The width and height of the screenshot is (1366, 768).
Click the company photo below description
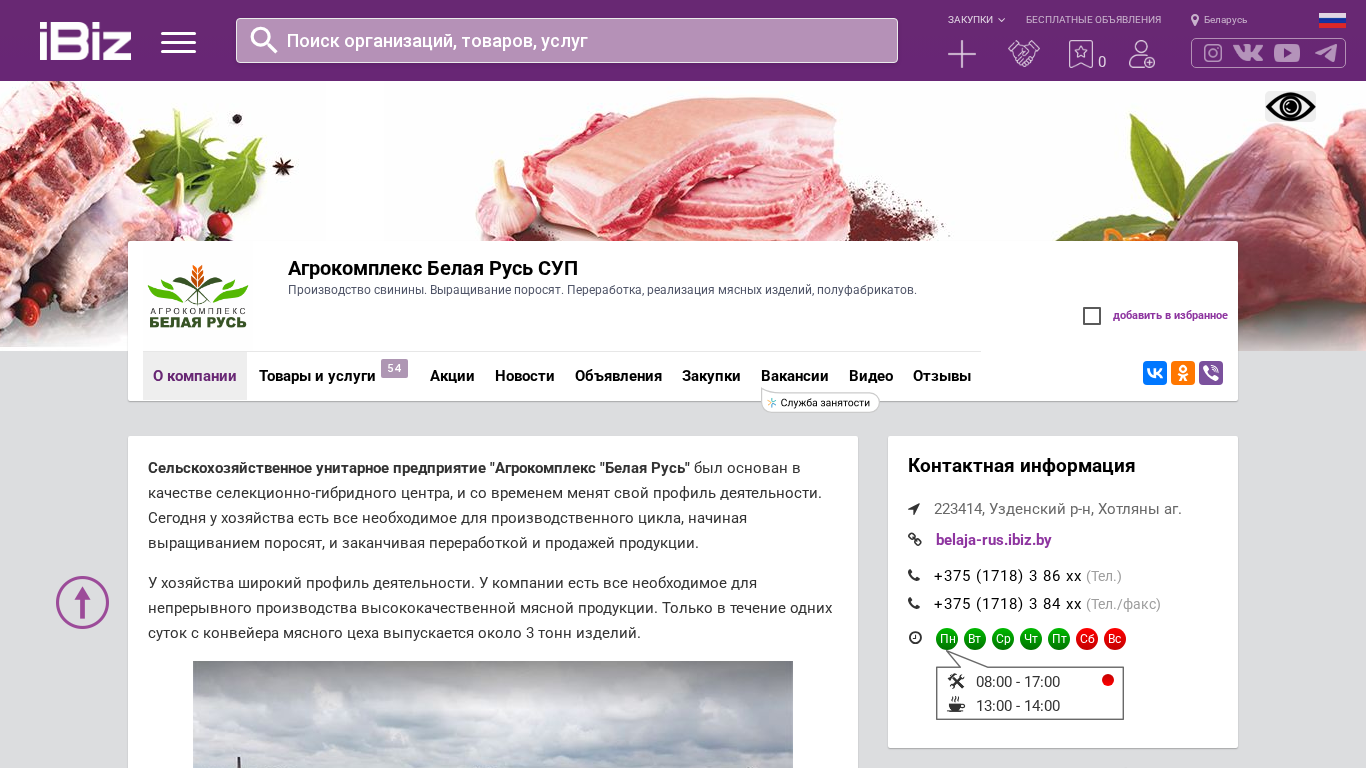coord(493,714)
